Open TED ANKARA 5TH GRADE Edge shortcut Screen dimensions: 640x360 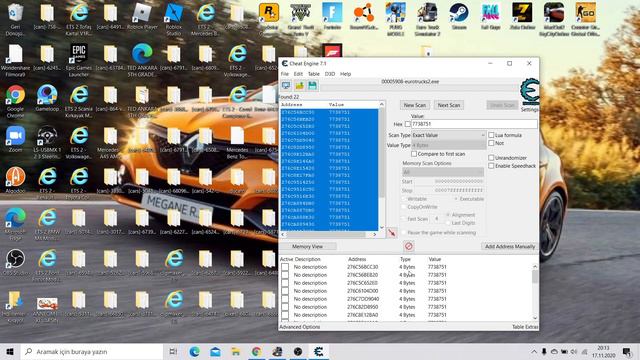(142, 60)
